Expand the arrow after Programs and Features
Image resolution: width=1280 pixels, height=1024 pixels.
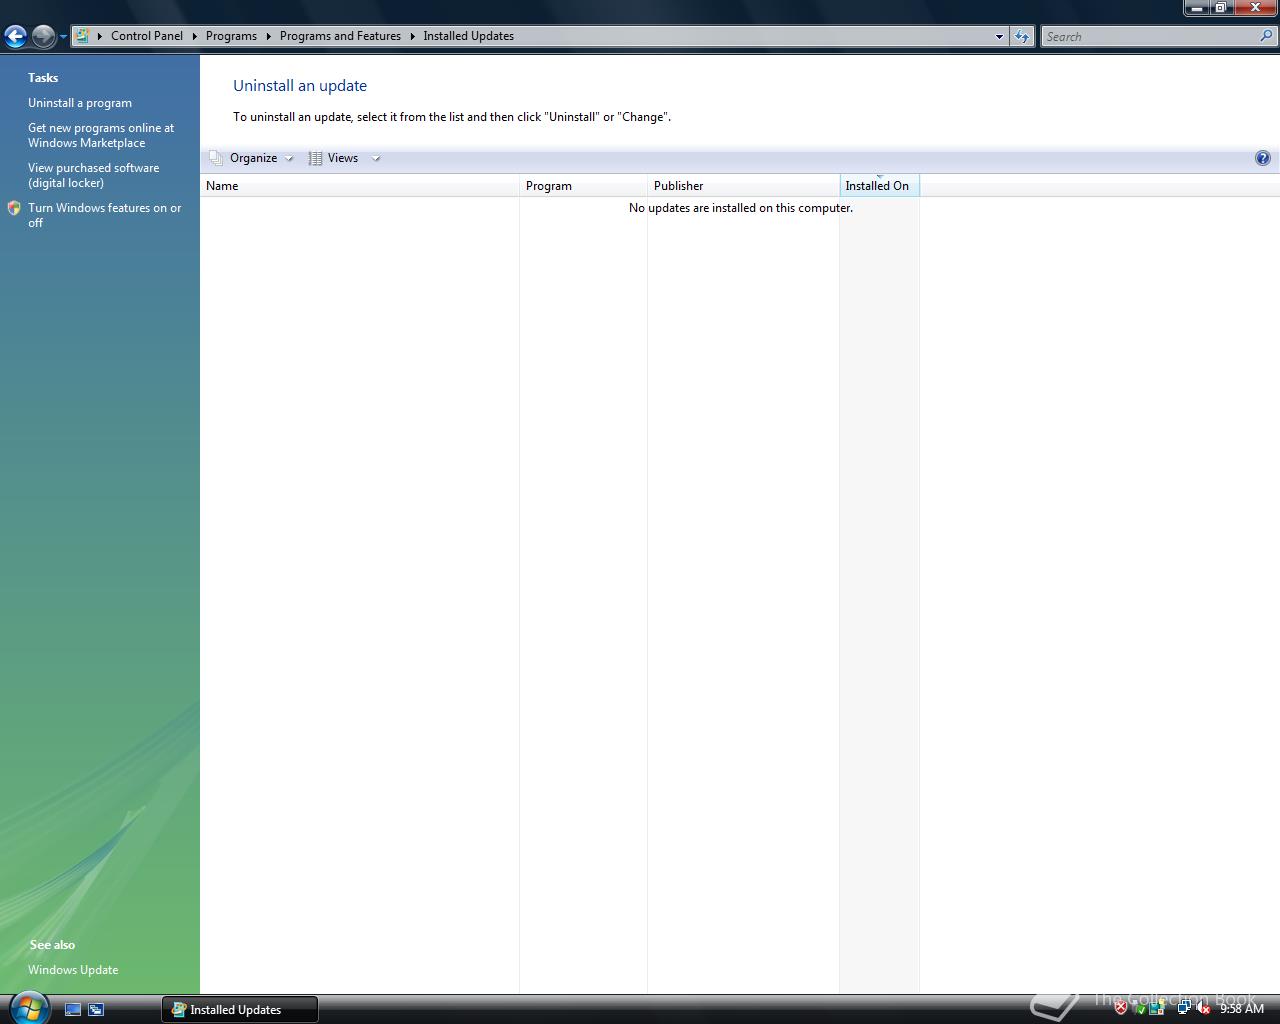click(x=412, y=36)
